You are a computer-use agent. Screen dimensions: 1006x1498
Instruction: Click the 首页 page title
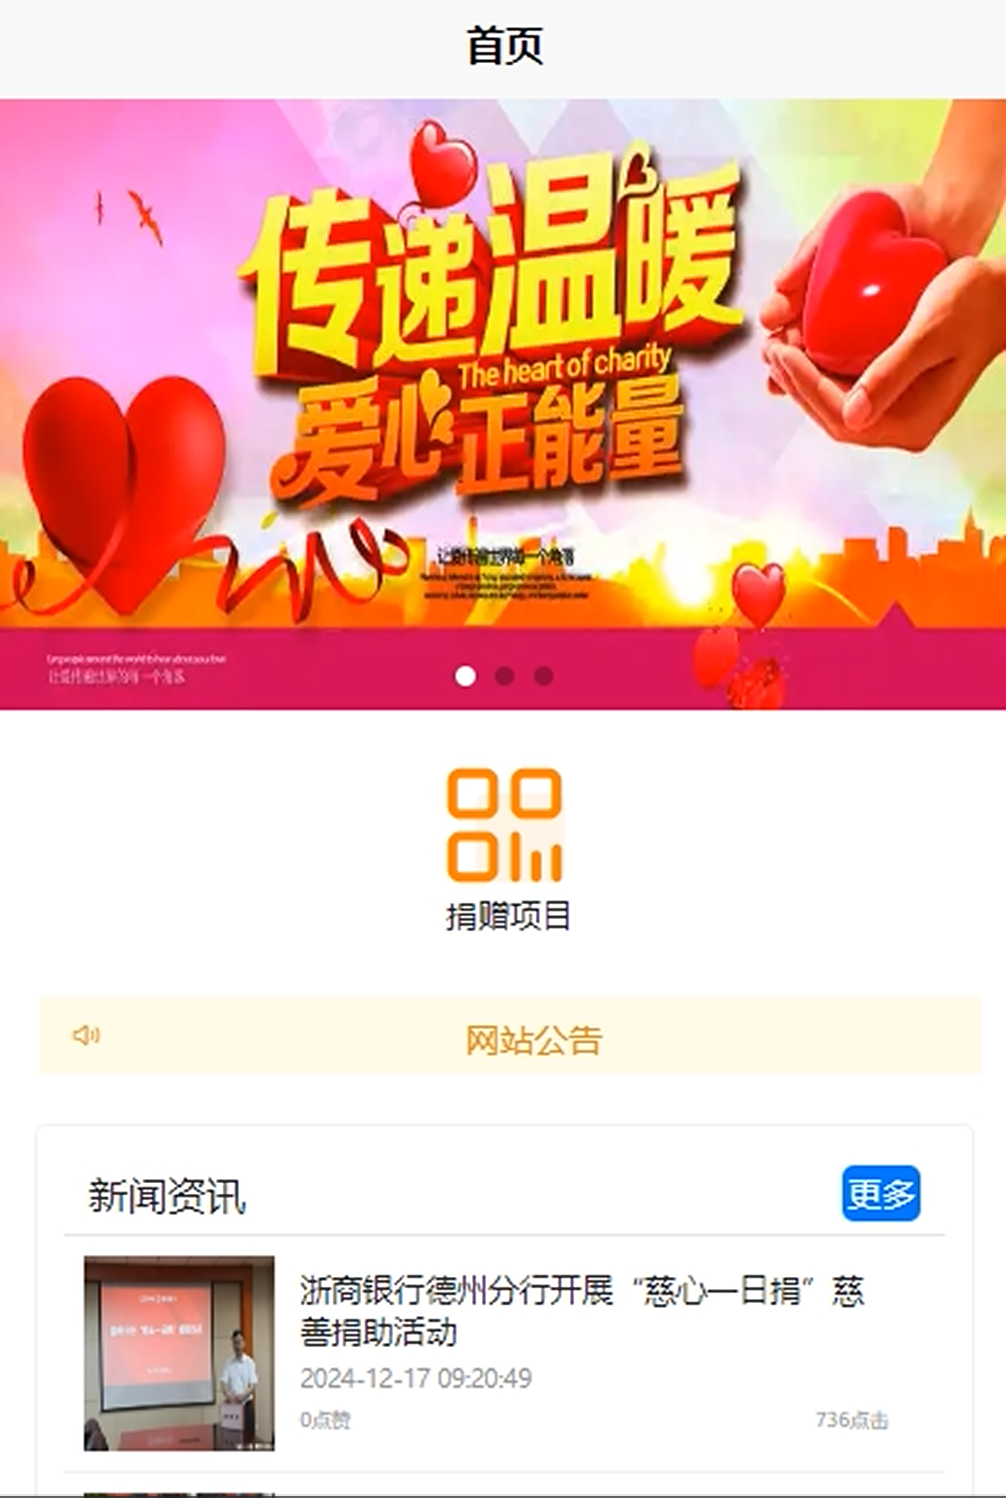click(x=505, y=46)
